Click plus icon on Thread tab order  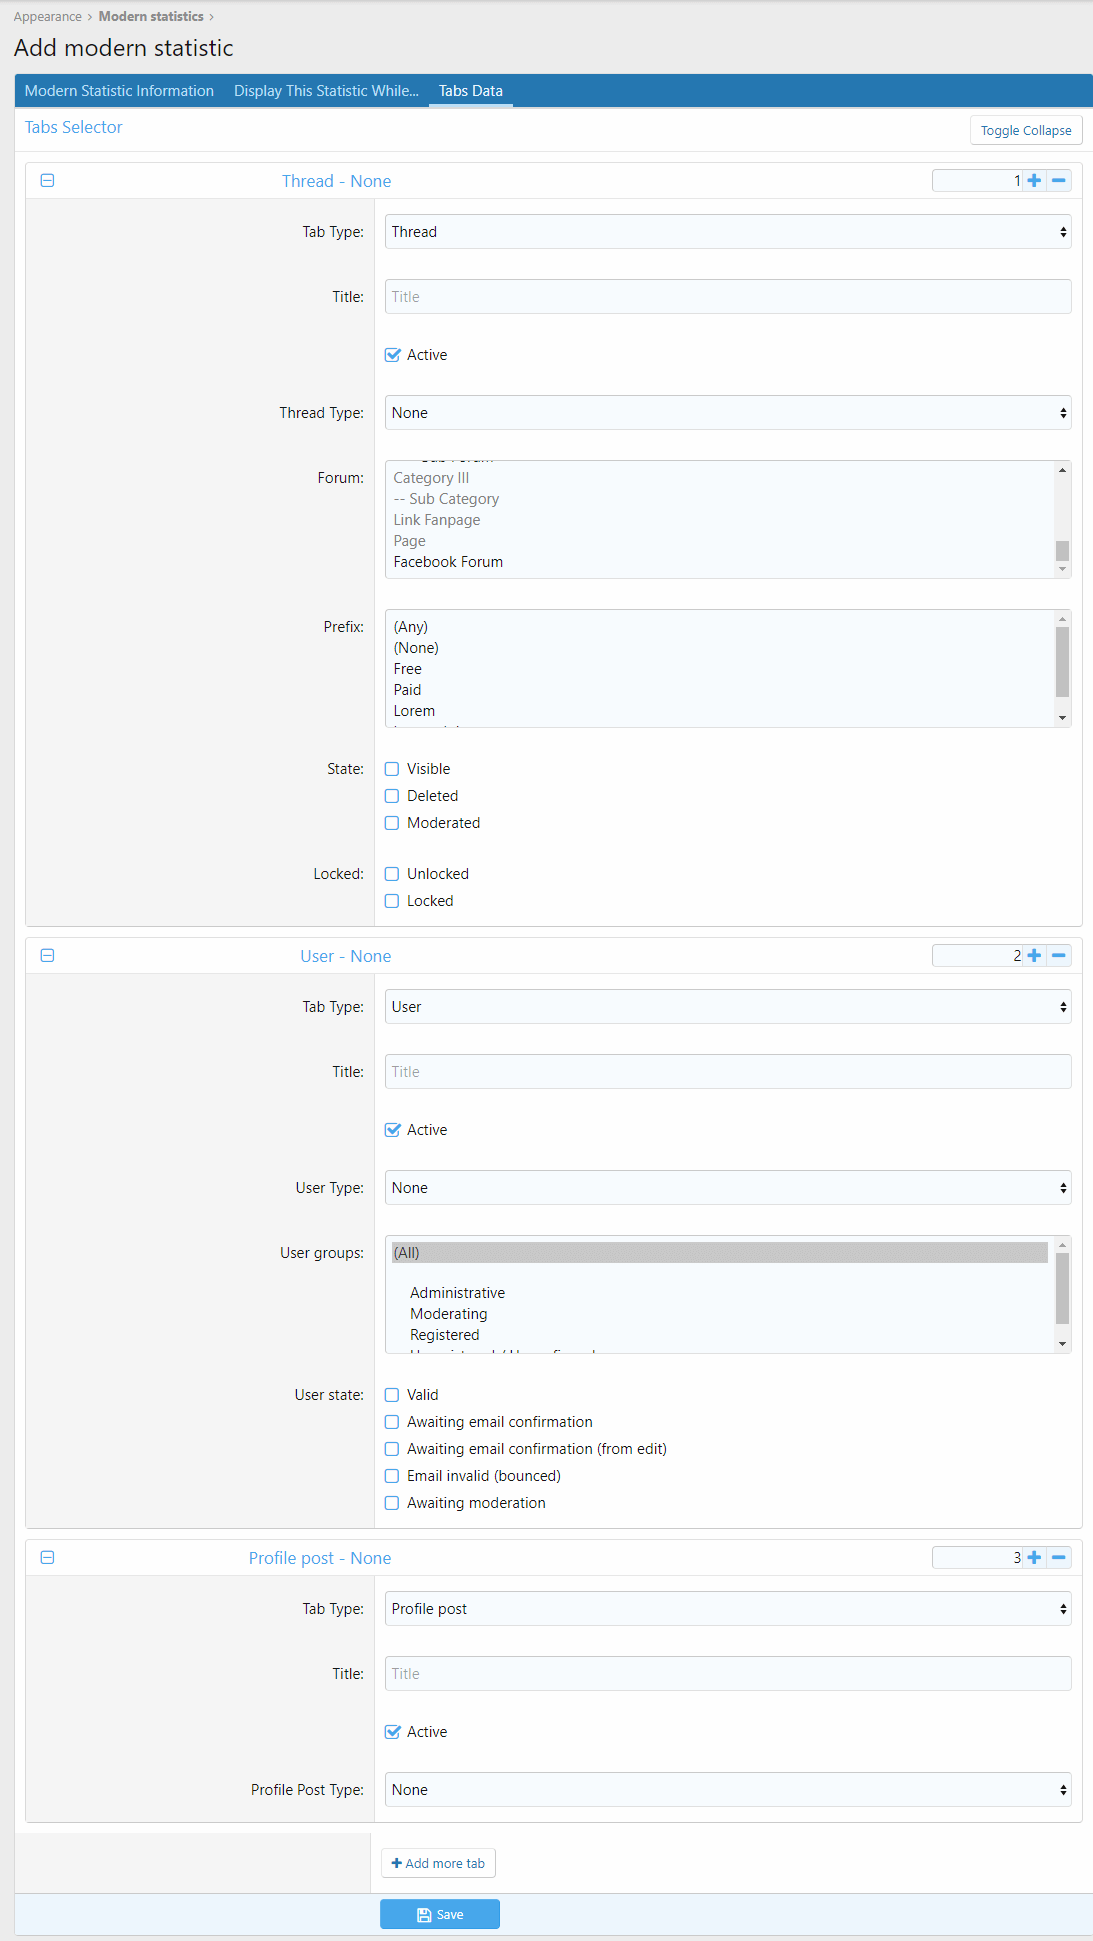(x=1034, y=181)
